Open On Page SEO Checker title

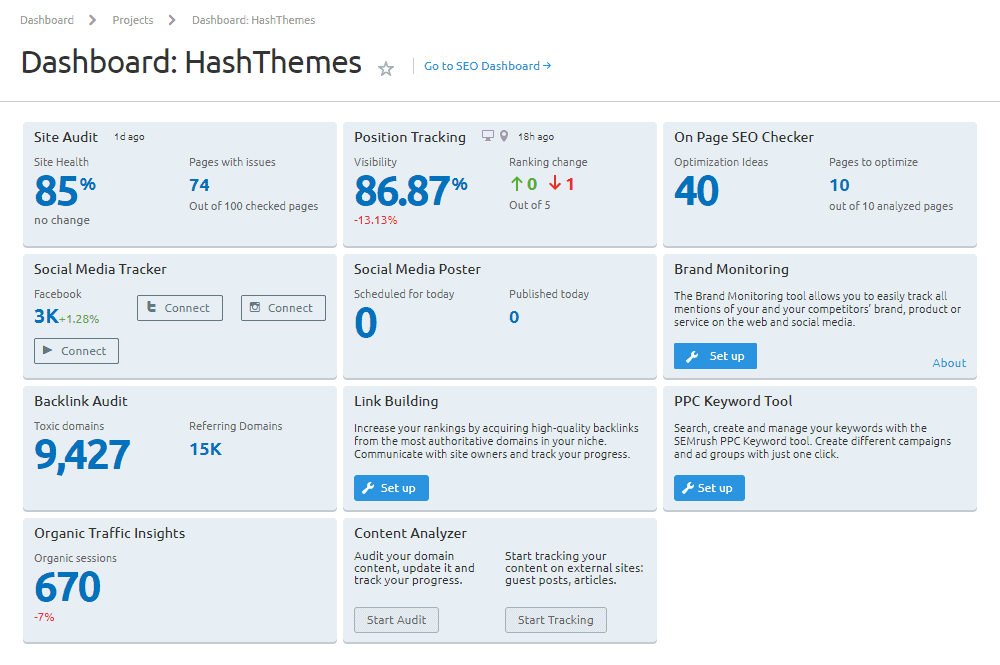click(x=744, y=137)
